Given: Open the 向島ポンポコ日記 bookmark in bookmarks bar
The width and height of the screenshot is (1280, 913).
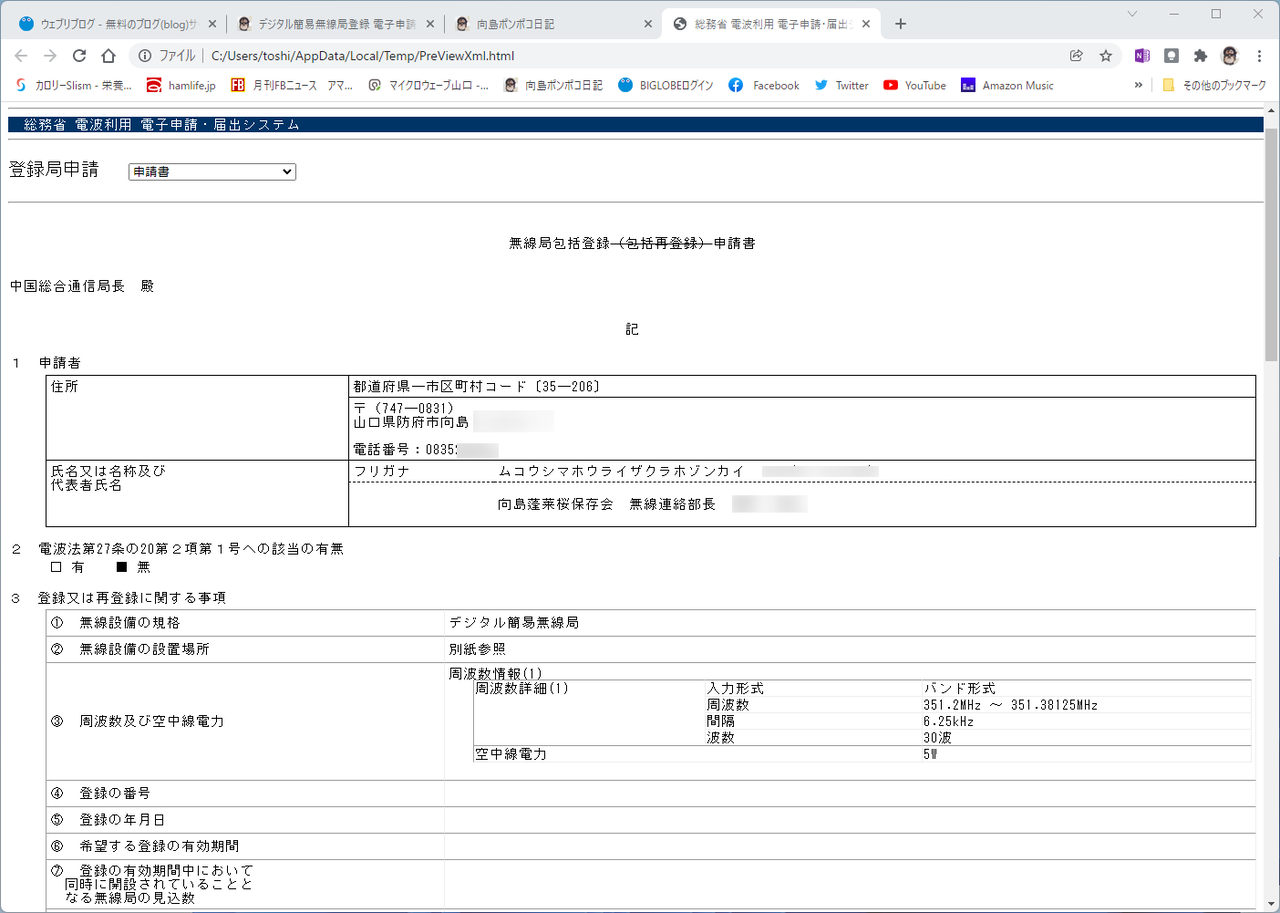Looking at the screenshot, I should pyautogui.click(x=553, y=86).
